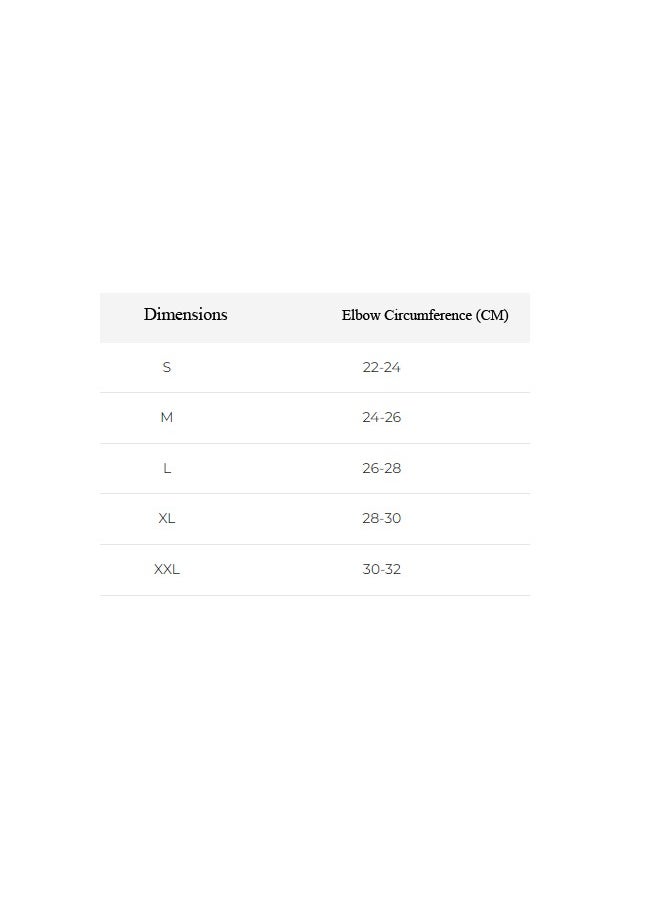Click the letter D in Dimensions
Image resolution: width=660 pixels, height=904 pixels.
[150, 314]
